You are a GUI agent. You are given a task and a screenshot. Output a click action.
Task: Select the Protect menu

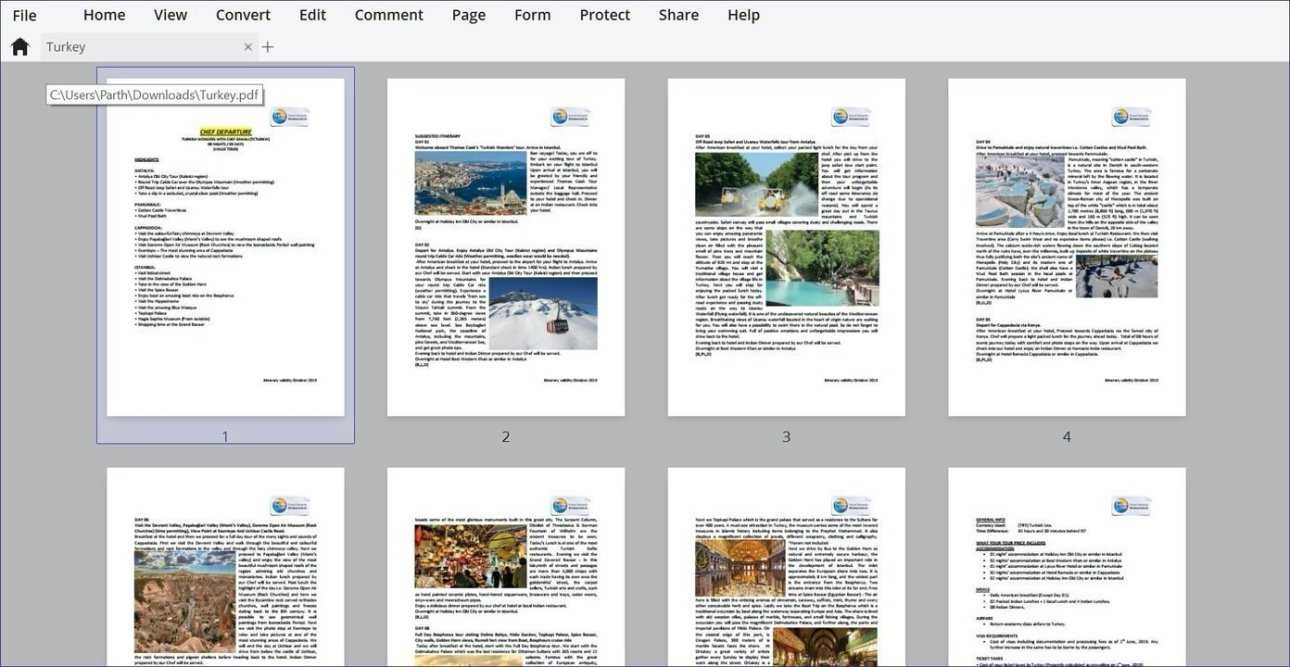coord(605,15)
